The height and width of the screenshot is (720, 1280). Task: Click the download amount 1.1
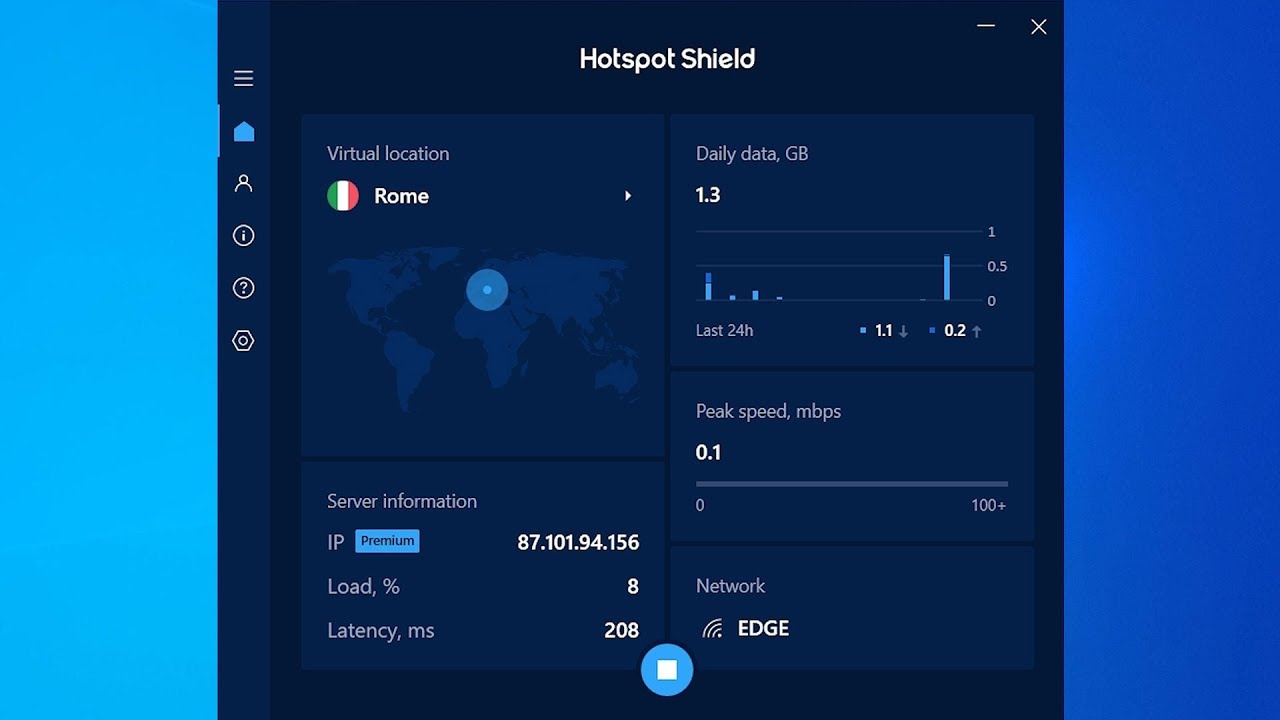(x=883, y=331)
